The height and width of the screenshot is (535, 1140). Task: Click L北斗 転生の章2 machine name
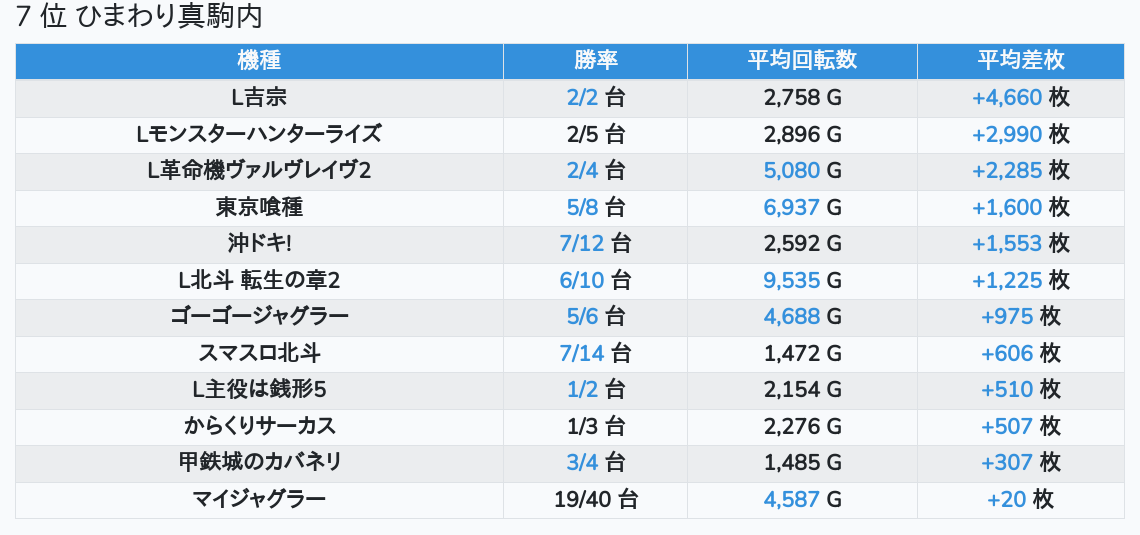259,280
